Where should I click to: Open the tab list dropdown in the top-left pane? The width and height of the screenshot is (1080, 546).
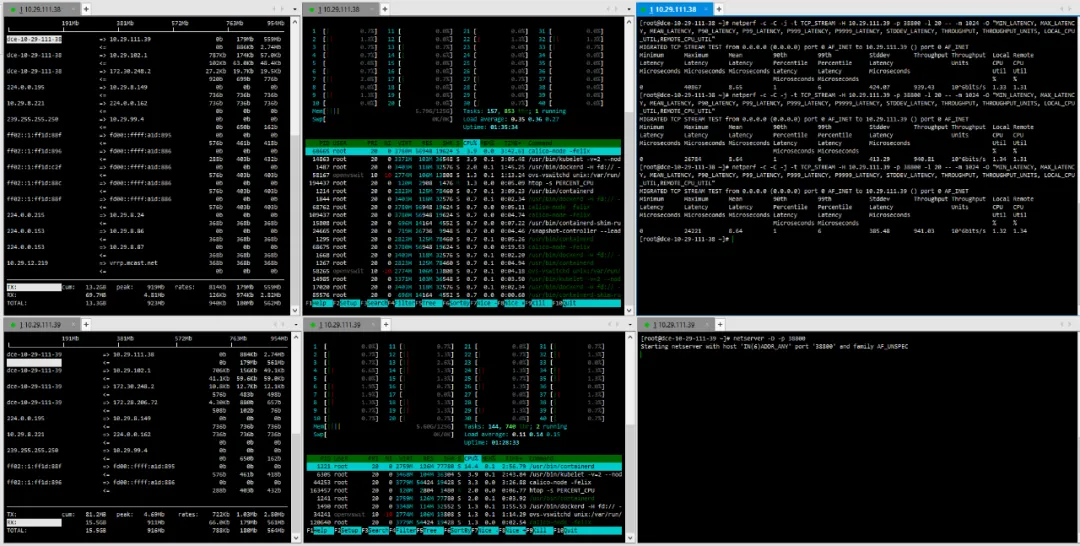293,10
